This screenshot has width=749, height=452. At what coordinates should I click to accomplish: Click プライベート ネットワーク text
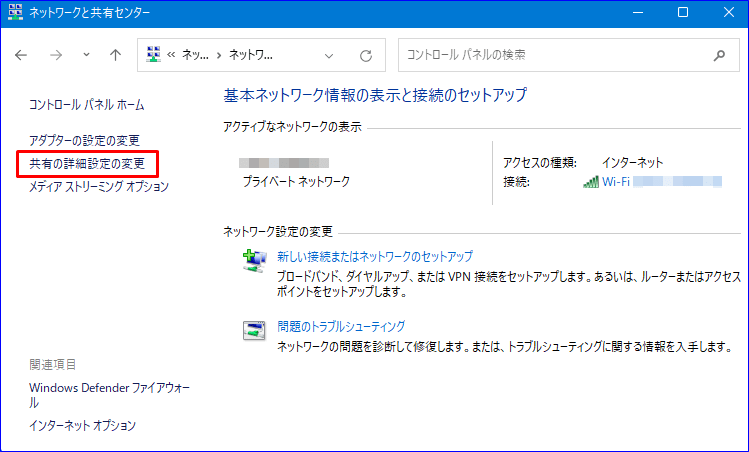click(296, 182)
